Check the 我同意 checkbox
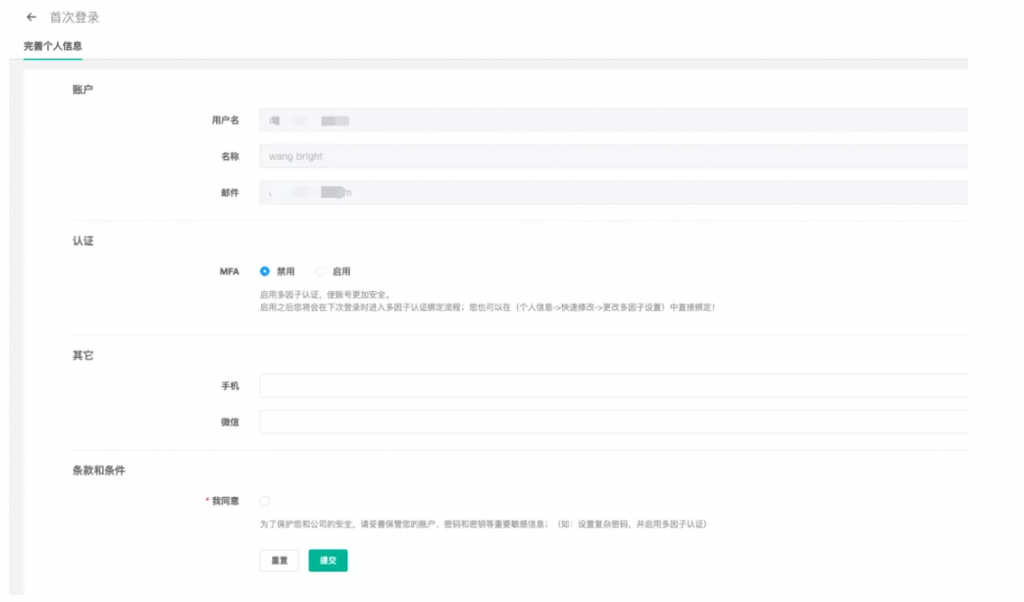The height and width of the screenshot is (602, 1024). point(264,501)
